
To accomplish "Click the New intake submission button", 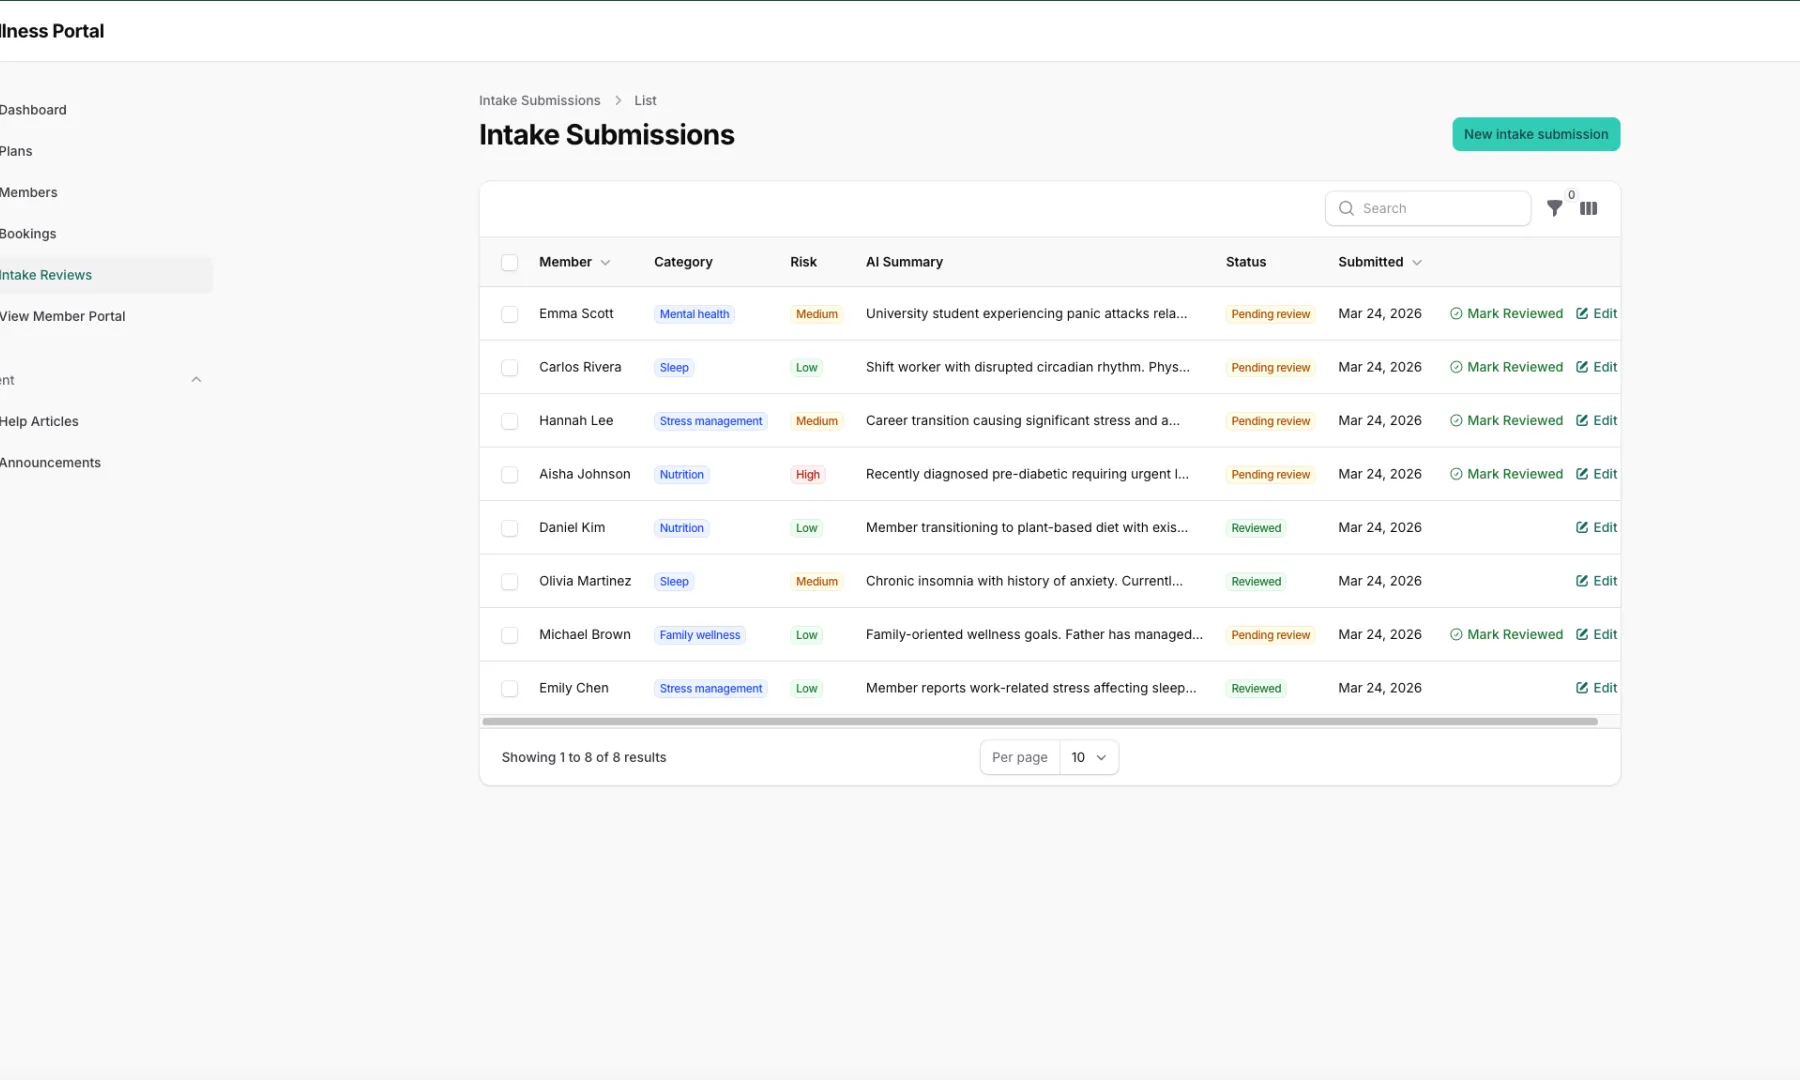I will (x=1536, y=134).
